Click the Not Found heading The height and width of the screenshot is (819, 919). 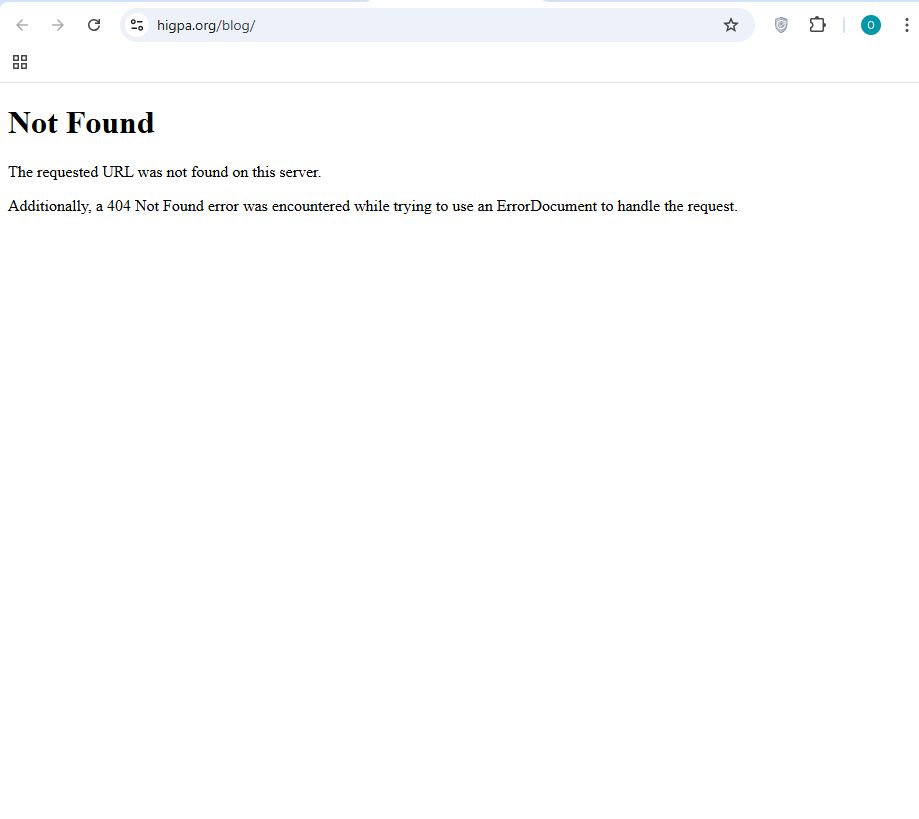pyautogui.click(x=81, y=123)
